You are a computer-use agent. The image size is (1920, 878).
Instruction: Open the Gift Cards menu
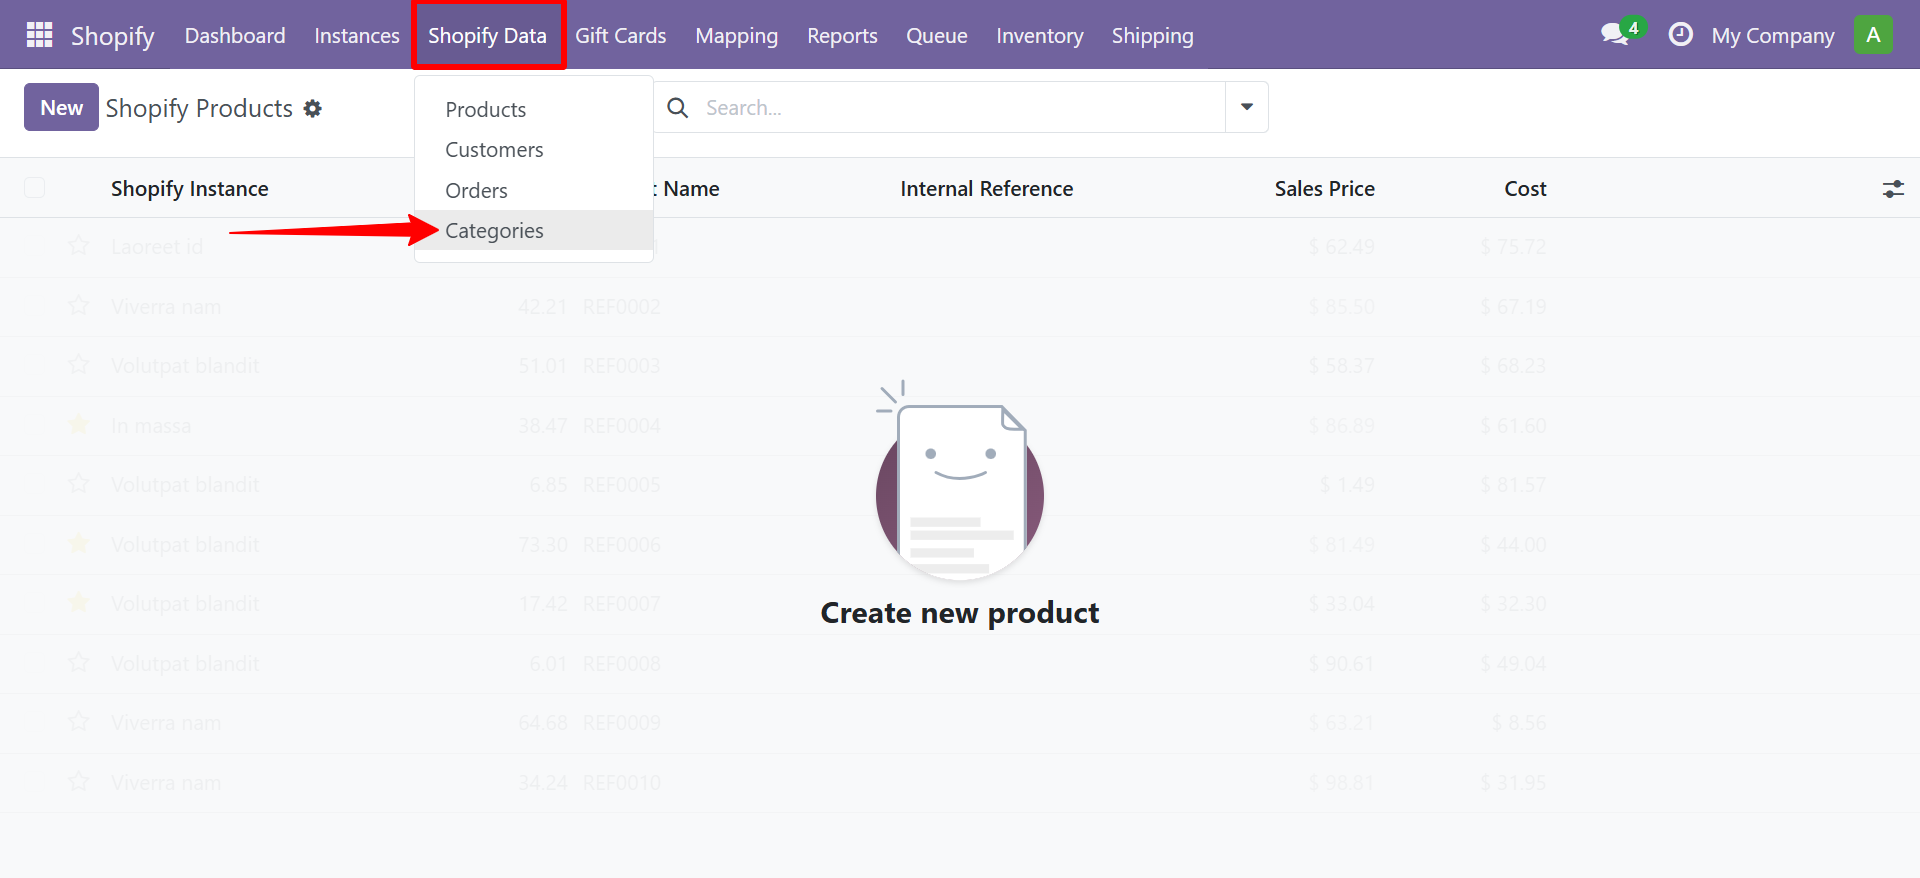[x=621, y=35]
